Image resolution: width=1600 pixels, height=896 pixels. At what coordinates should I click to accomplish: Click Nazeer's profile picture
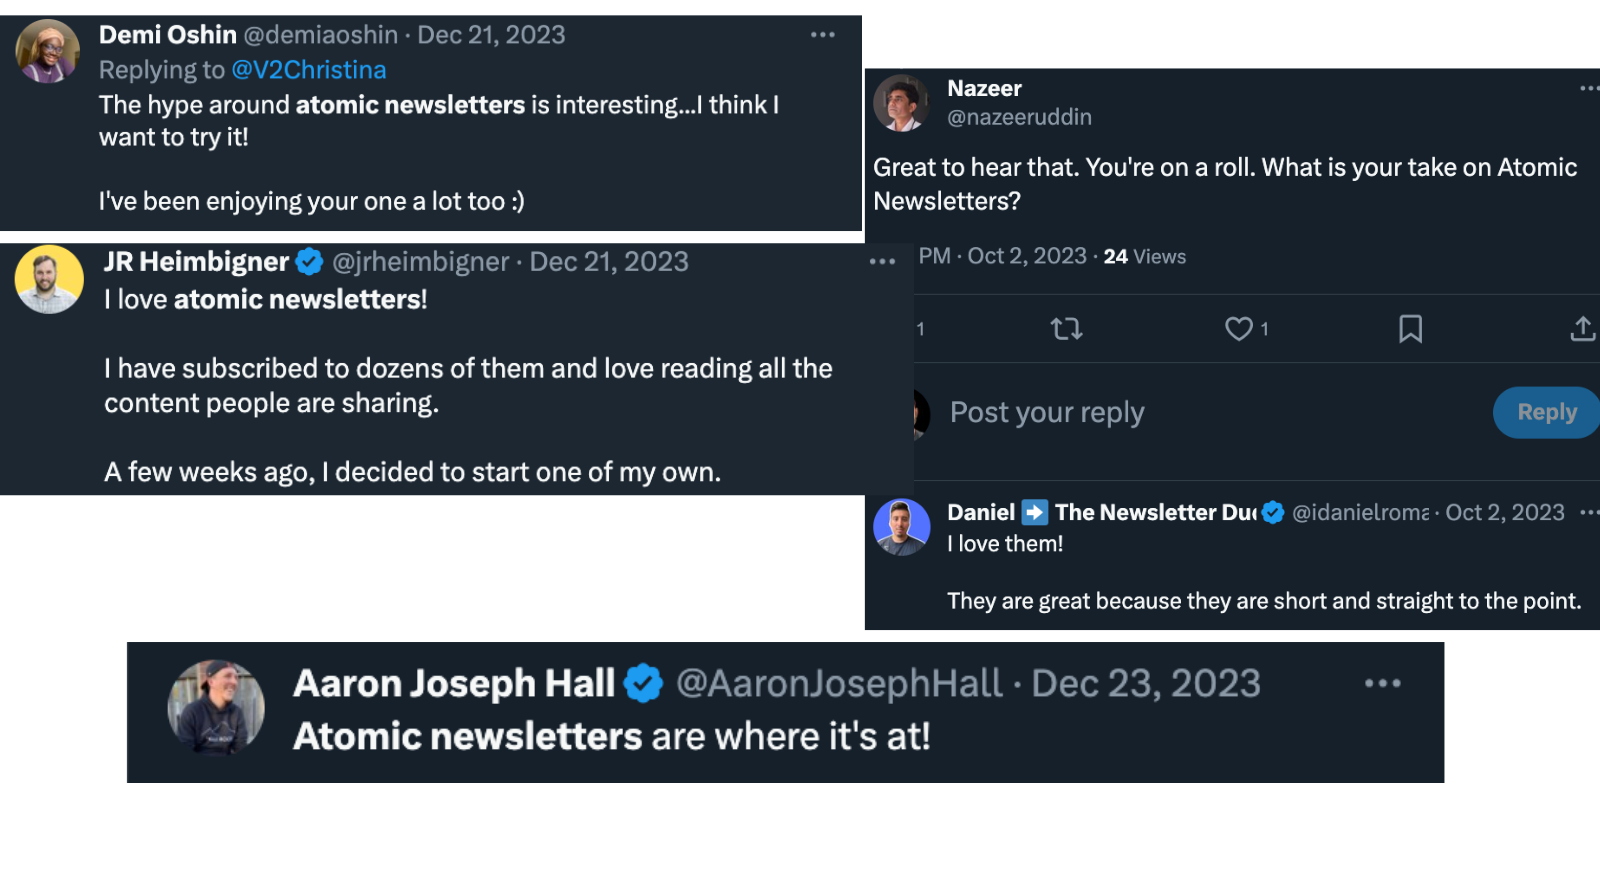(901, 103)
